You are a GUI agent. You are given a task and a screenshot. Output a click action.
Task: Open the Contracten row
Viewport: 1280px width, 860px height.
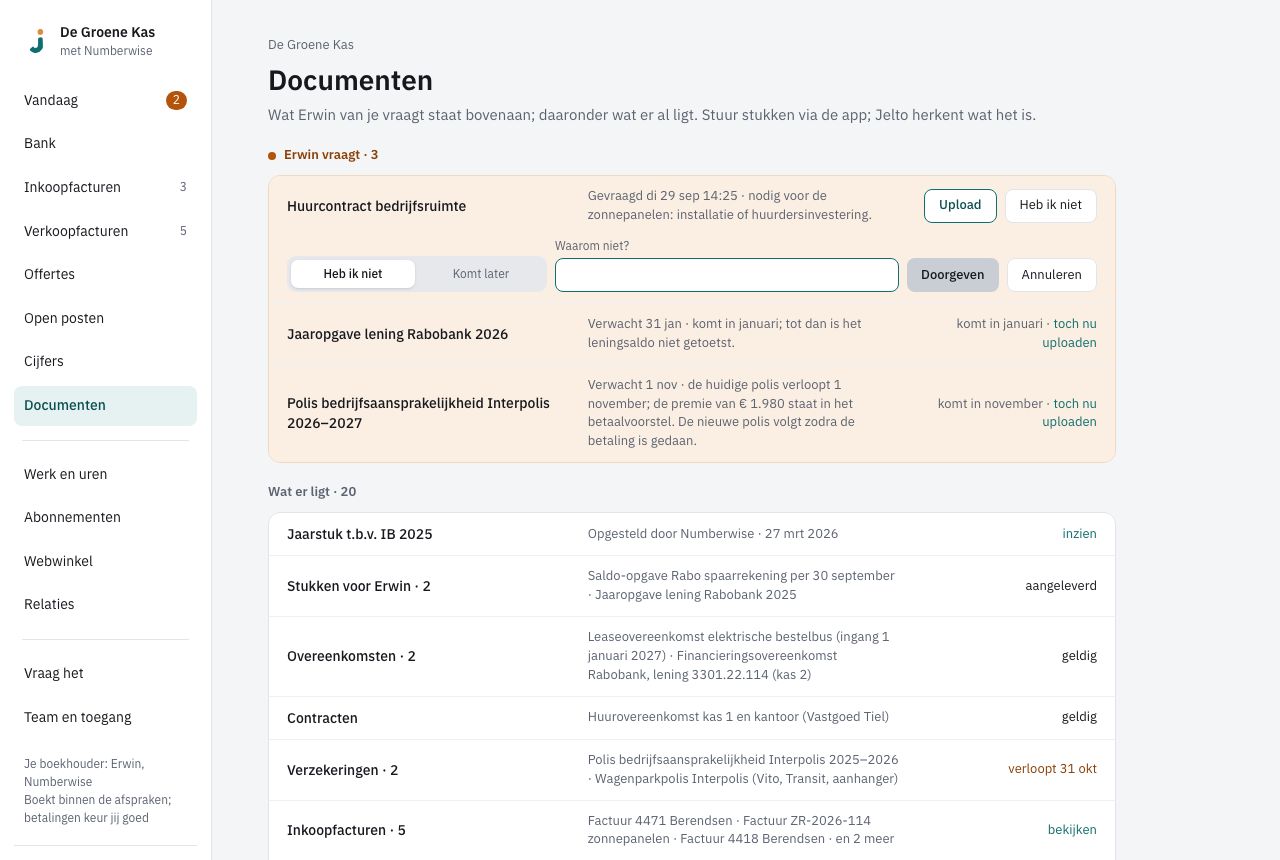pos(692,718)
